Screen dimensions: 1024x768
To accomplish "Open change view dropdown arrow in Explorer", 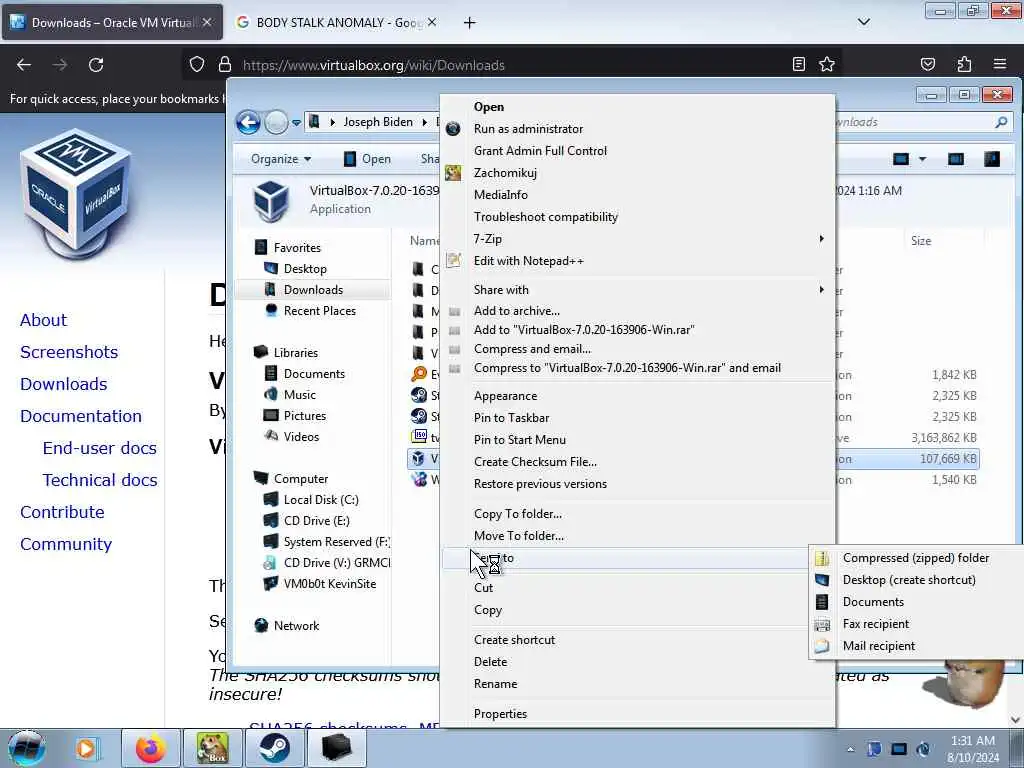I will [x=922, y=159].
